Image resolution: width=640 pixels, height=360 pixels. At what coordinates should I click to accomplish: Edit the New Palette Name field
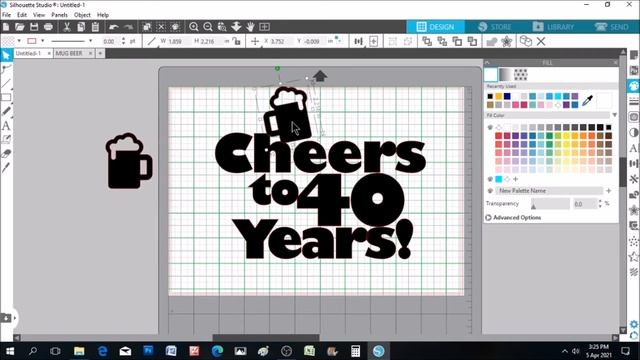tap(549, 191)
